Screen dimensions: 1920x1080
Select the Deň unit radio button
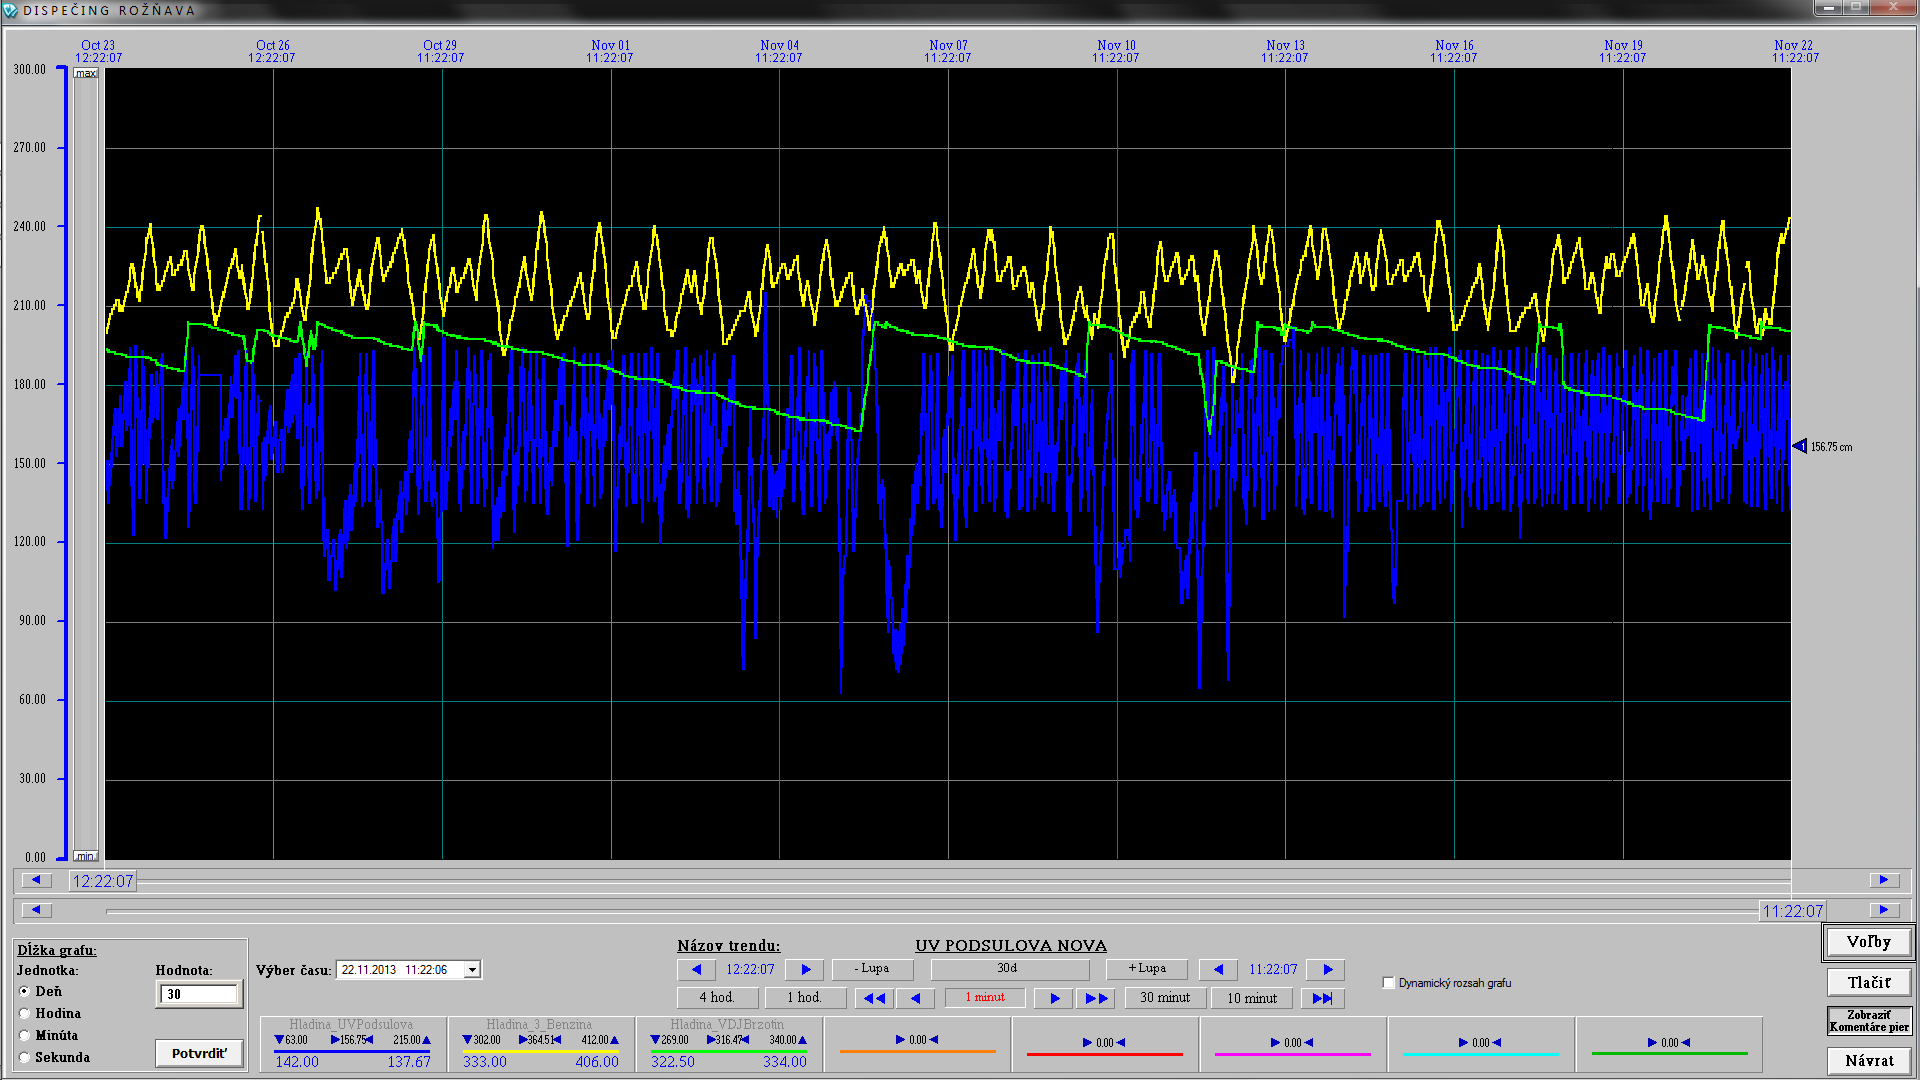[x=25, y=991]
